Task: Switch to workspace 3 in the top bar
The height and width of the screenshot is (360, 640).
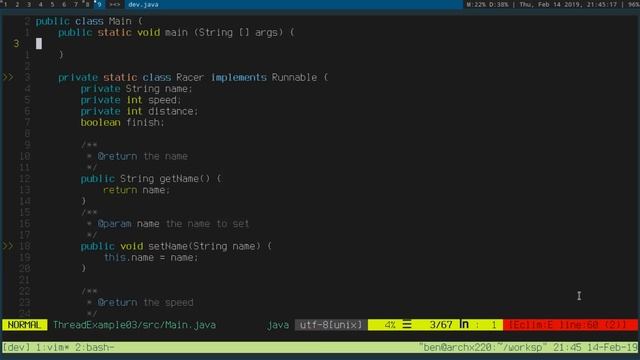Action: (x=29, y=4)
